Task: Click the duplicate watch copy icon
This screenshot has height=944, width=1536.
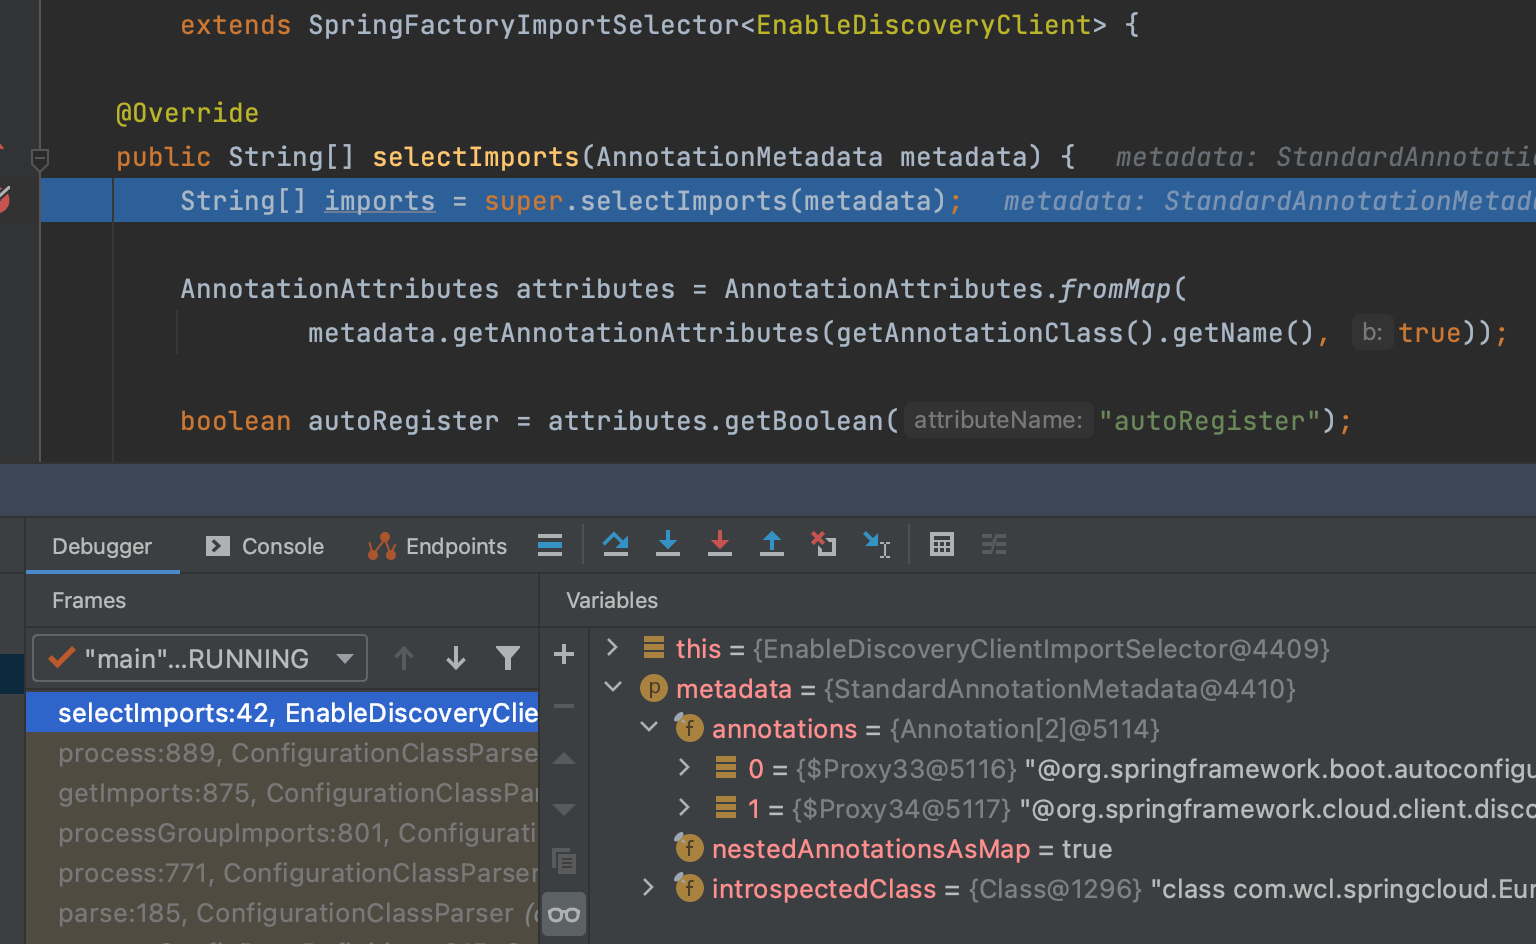Action: (564, 861)
